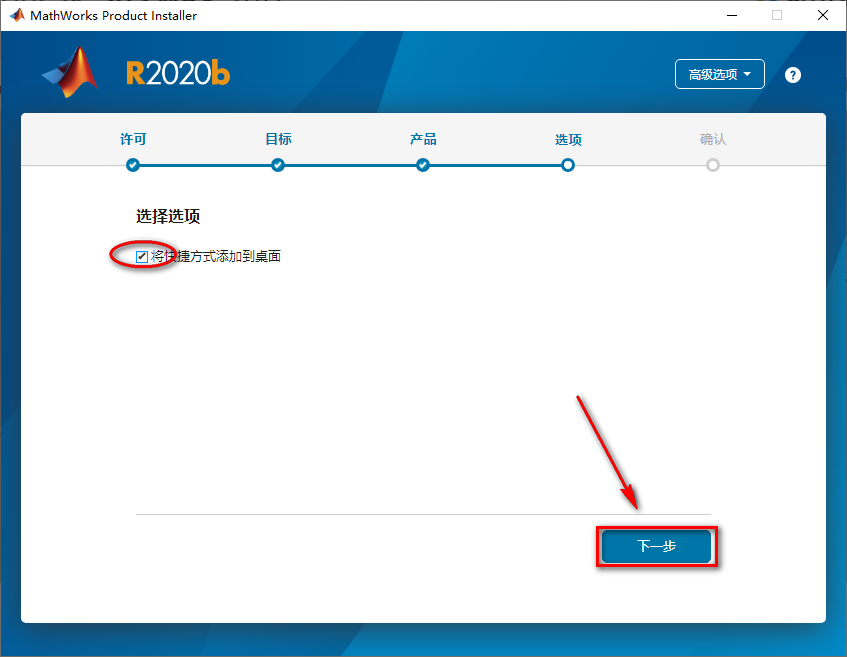Click the completed 目标 step checkmark circle
Screen dimensions: 847x657
tap(278, 165)
